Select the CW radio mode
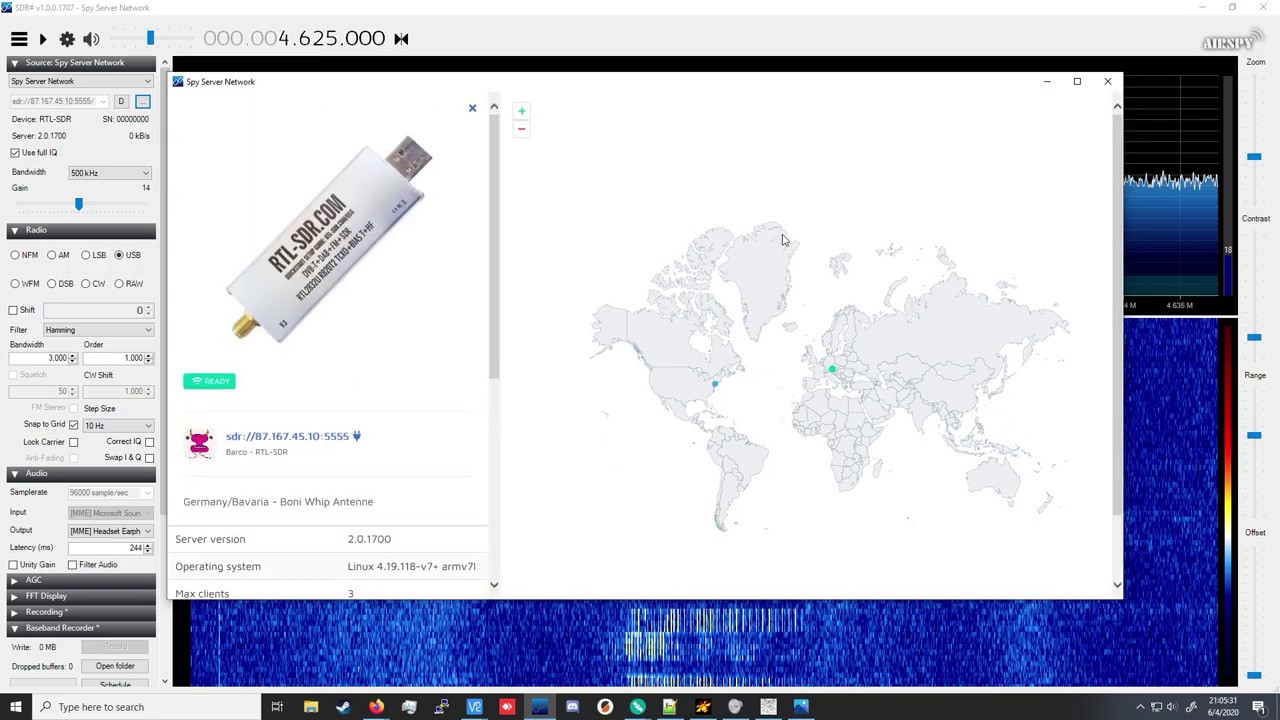The width and height of the screenshot is (1280, 720). coord(86,284)
